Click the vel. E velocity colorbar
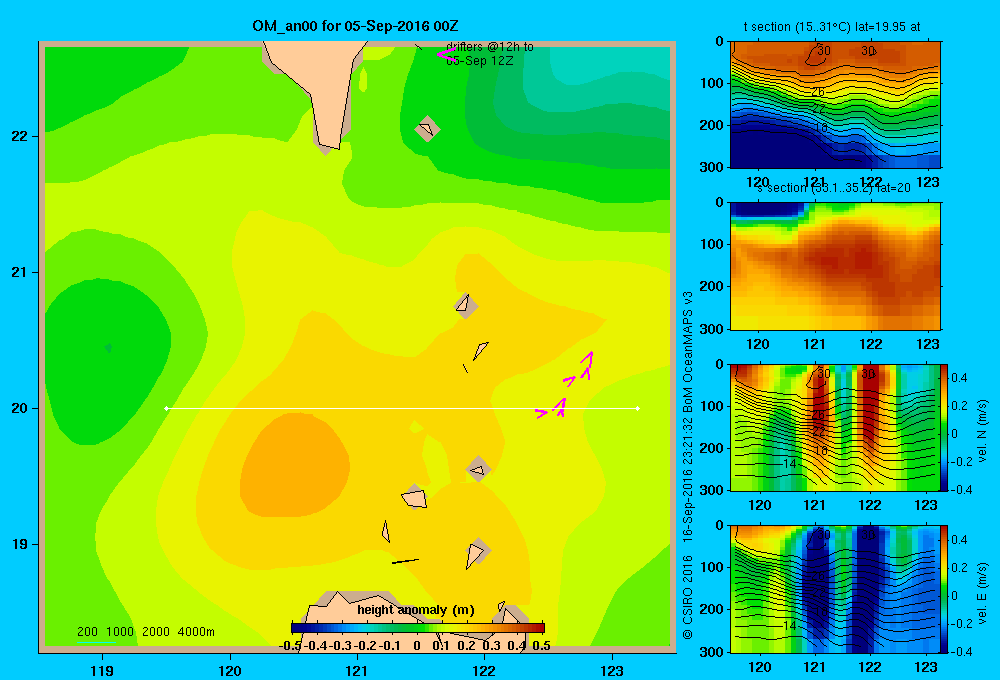 944,588
